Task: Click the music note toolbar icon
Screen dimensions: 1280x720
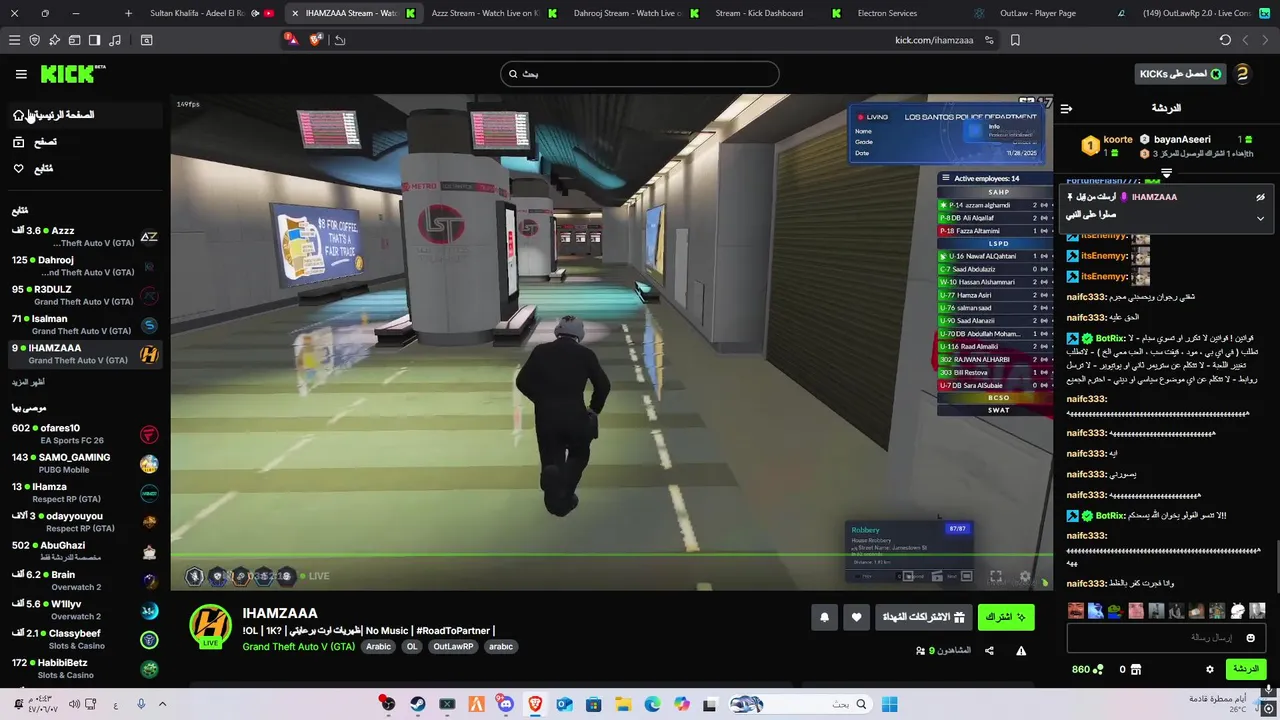Action: 114,40
